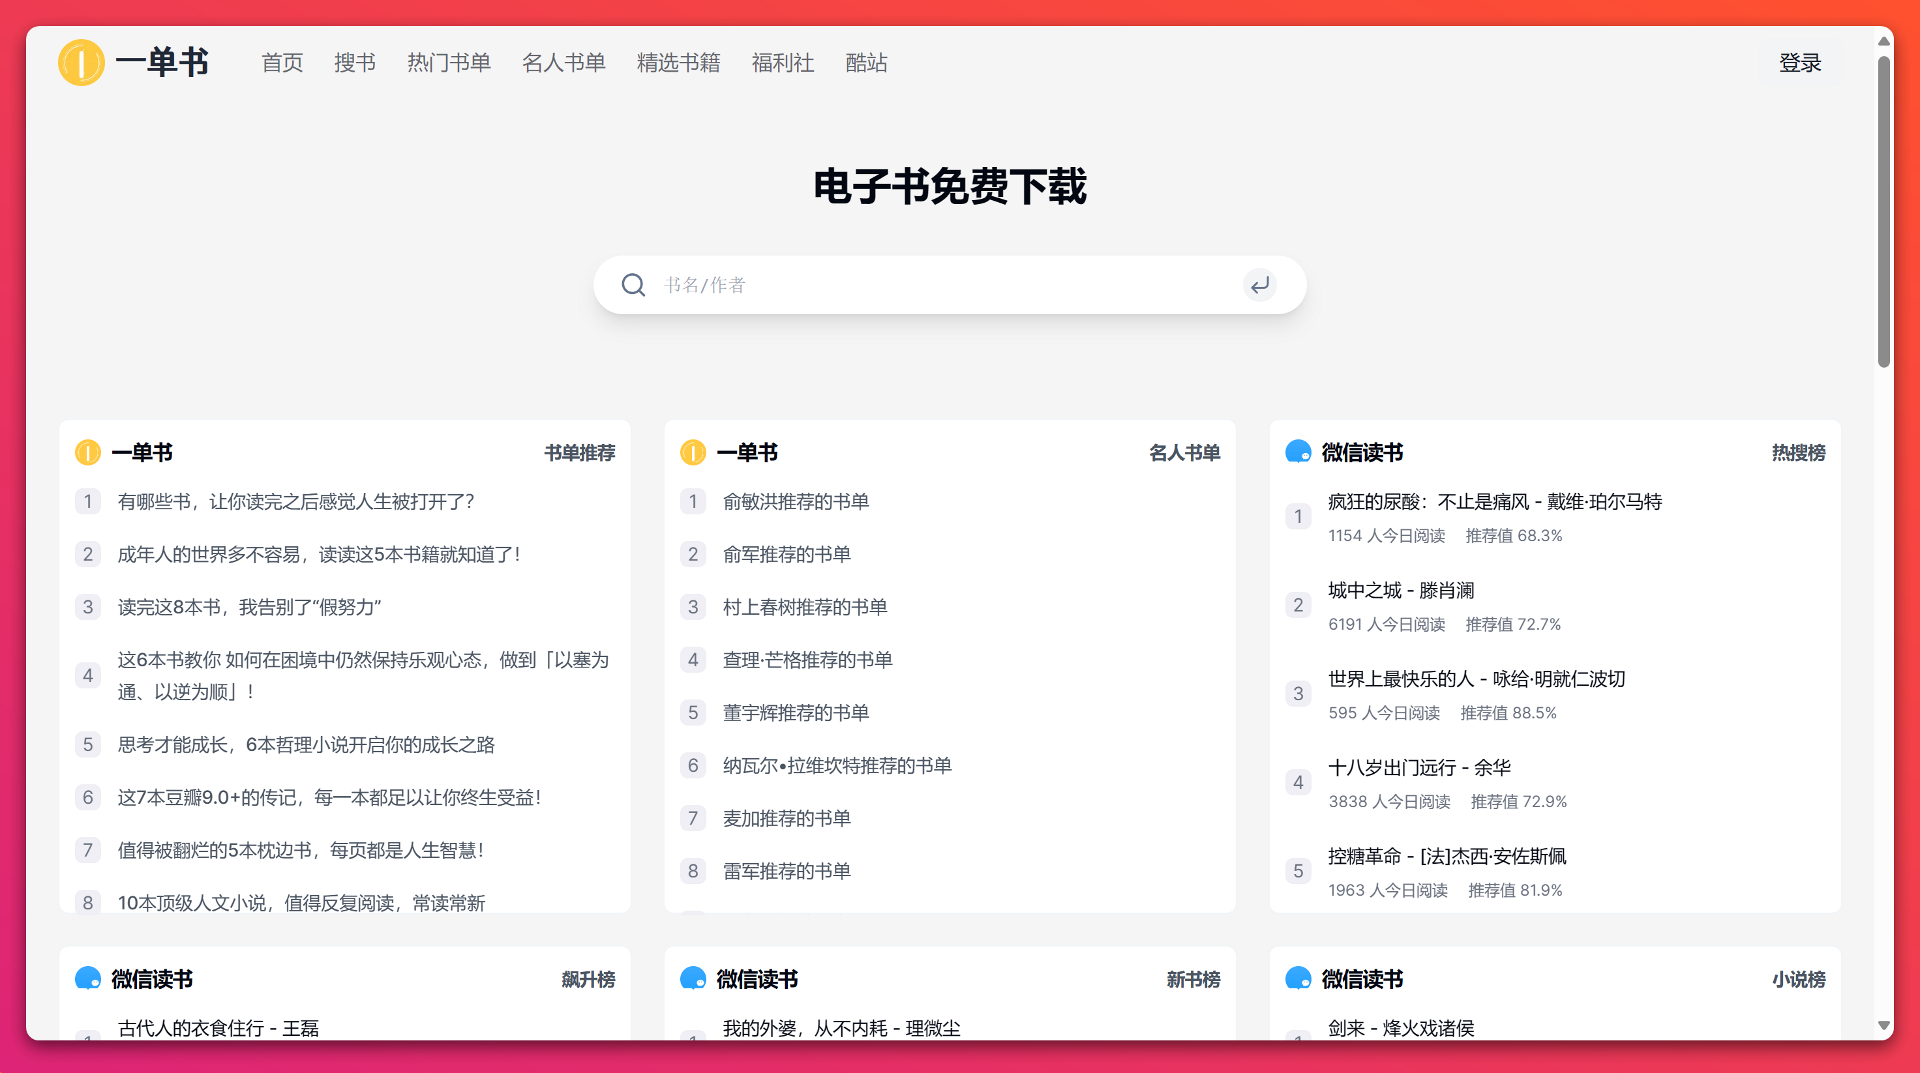1920x1073 pixels.
Task: Click the page scrollbar down arrow
Action: 1883,1026
